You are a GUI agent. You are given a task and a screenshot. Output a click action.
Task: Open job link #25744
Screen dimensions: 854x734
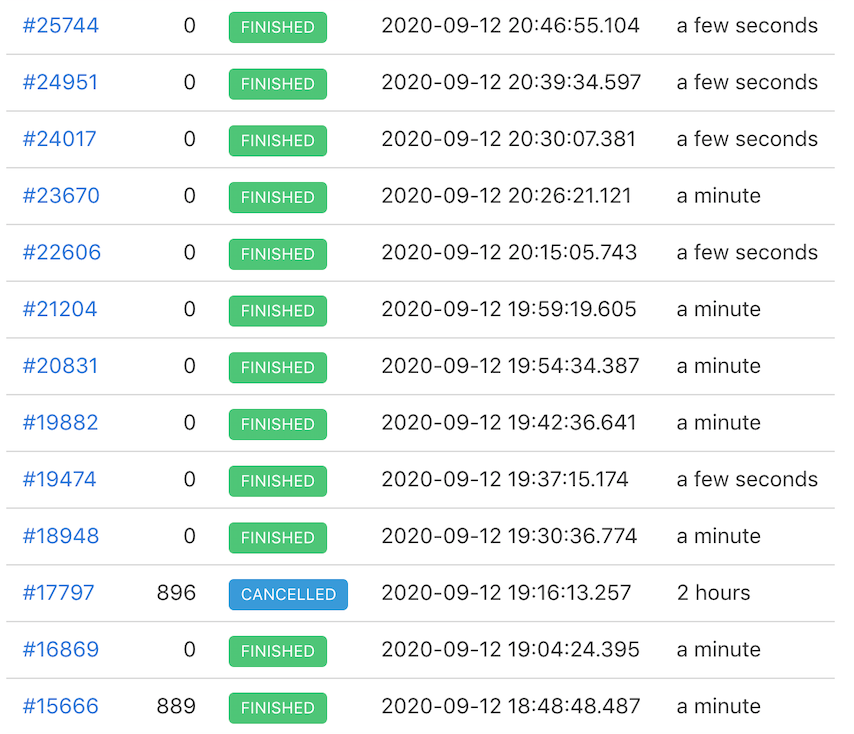(x=60, y=26)
